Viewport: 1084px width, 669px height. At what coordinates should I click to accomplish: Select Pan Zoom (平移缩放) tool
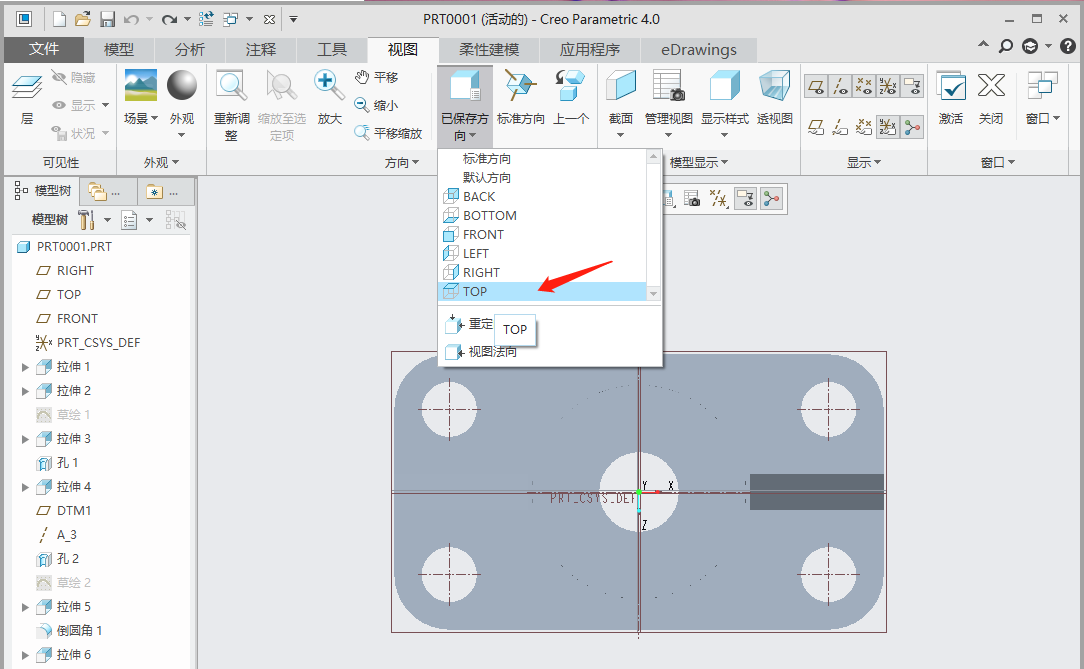[389, 133]
